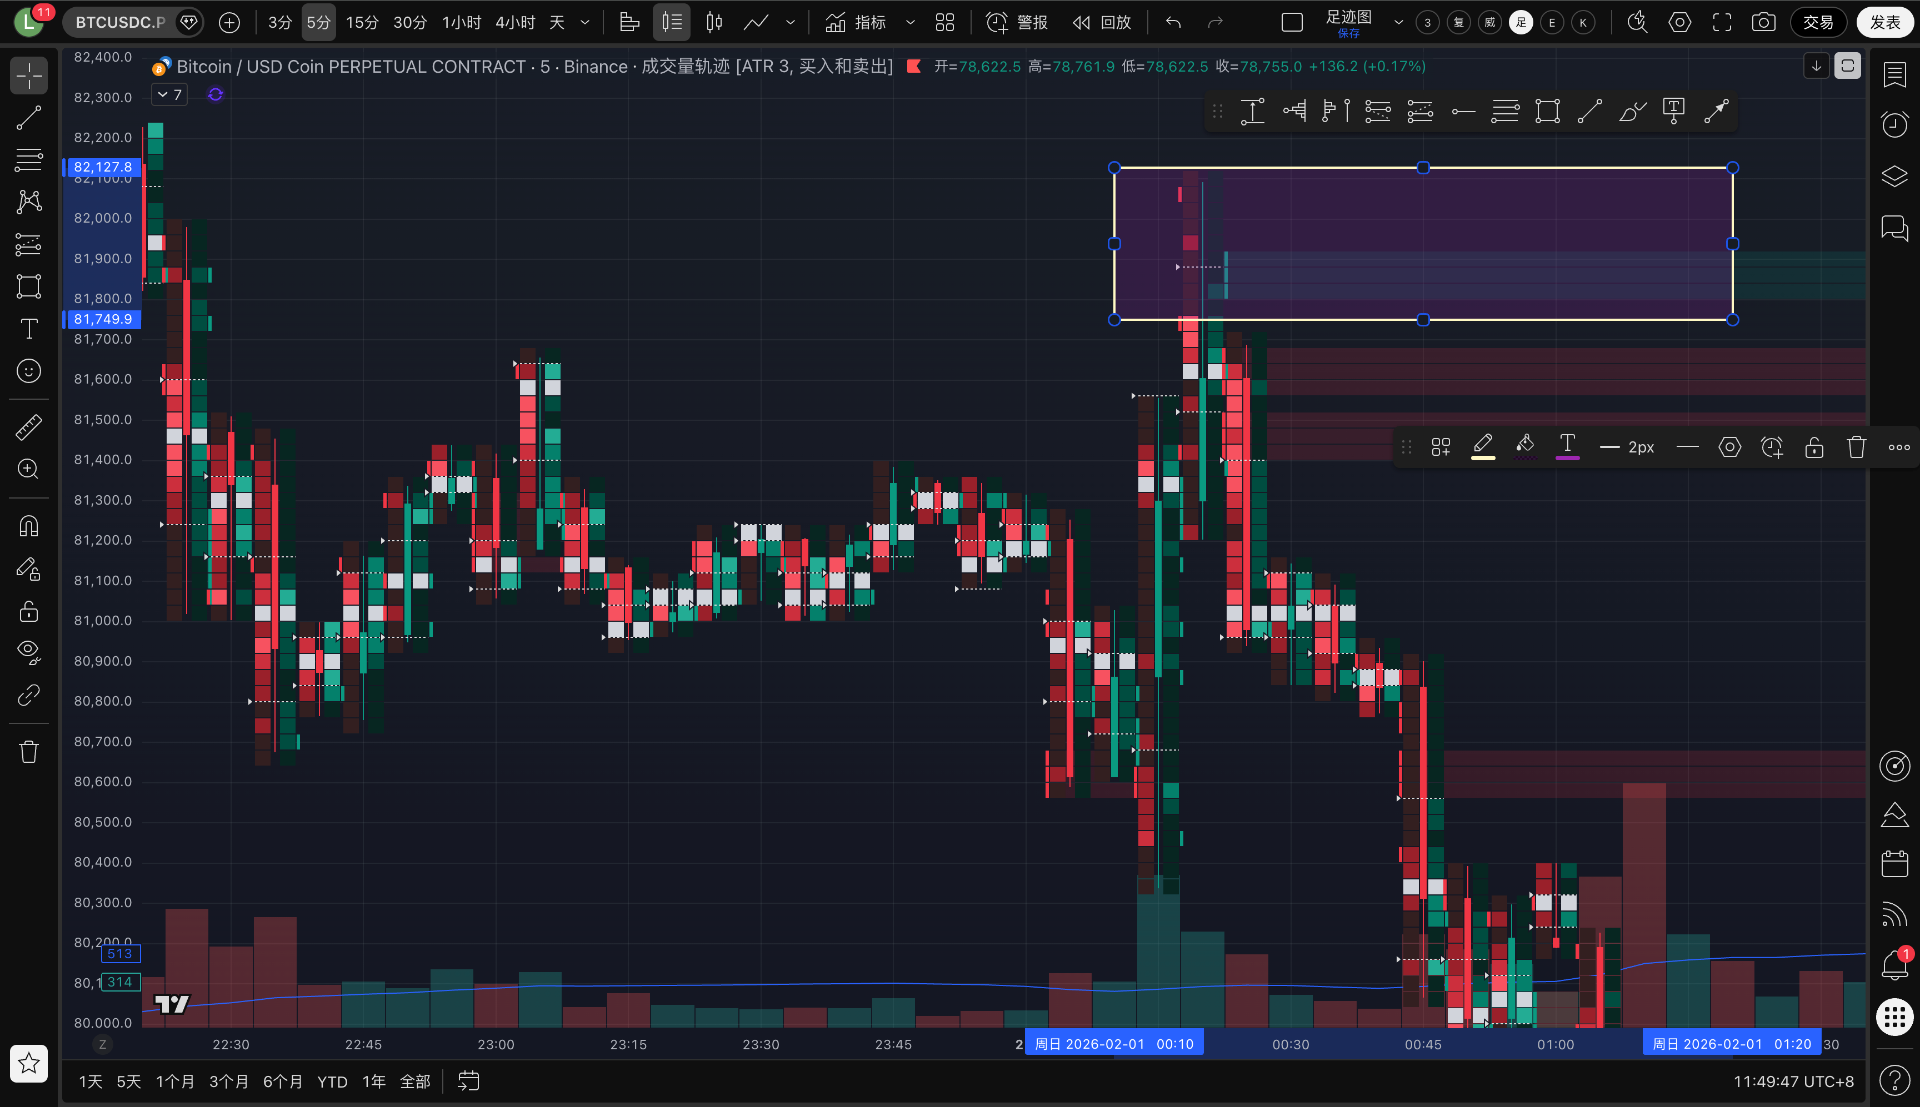Toggle lock all drawing tools
Viewport: 1920px width, 1107px height.
click(x=29, y=611)
